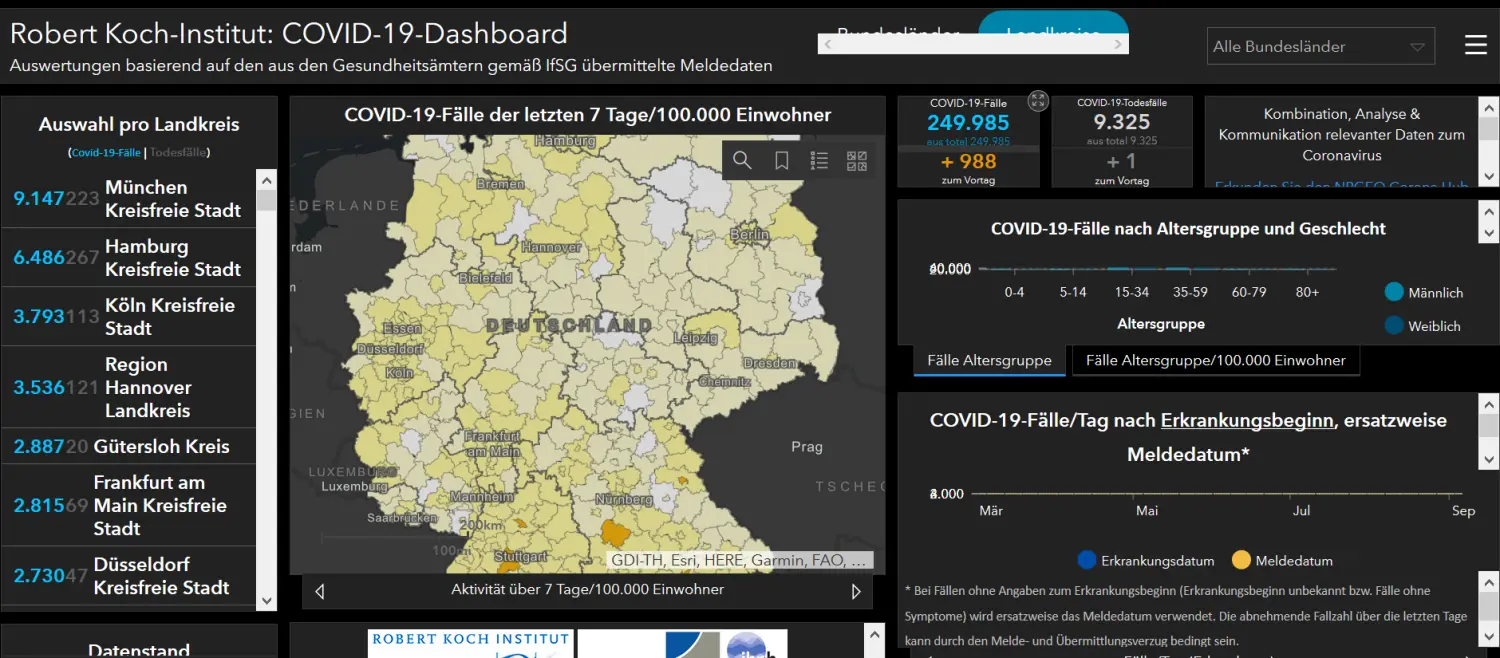The height and width of the screenshot is (658, 1500).
Task: Click the left chevron beside Bundesländer
Action: point(828,44)
